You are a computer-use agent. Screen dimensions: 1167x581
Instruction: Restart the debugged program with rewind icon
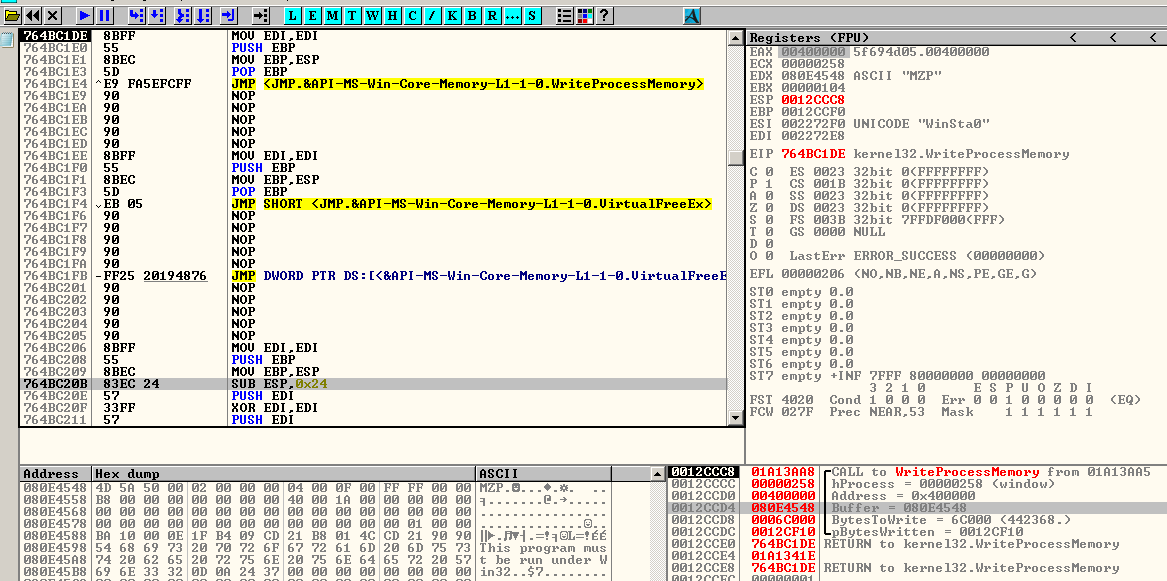[33, 16]
